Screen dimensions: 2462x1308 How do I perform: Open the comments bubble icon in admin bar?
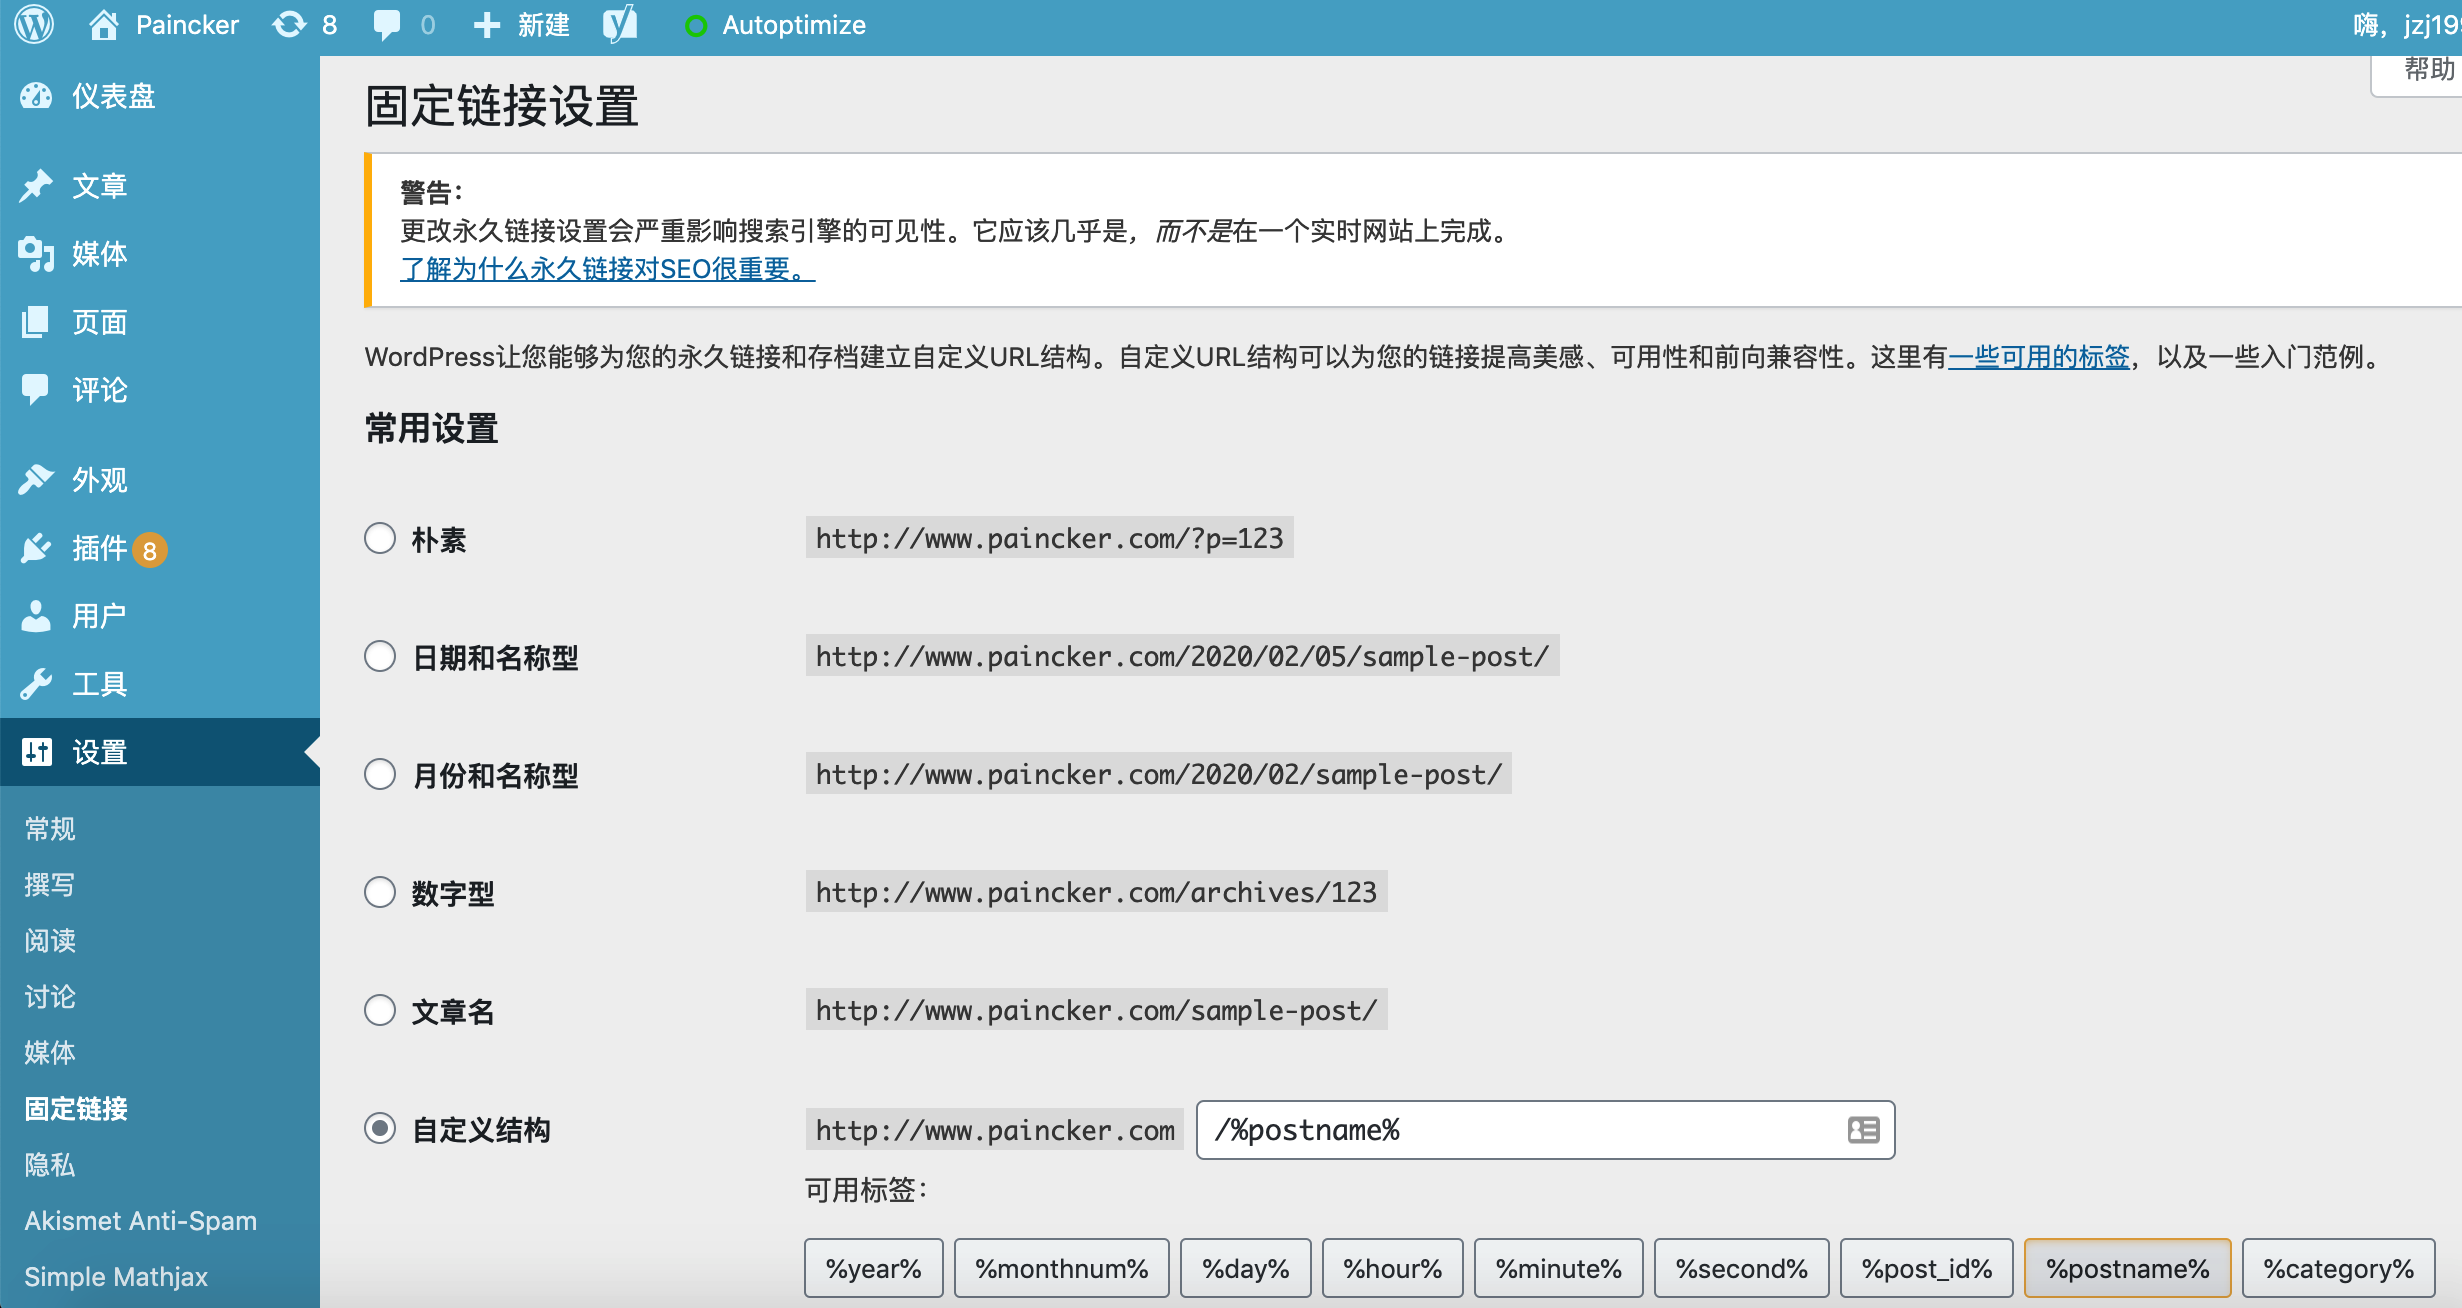coord(386,24)
